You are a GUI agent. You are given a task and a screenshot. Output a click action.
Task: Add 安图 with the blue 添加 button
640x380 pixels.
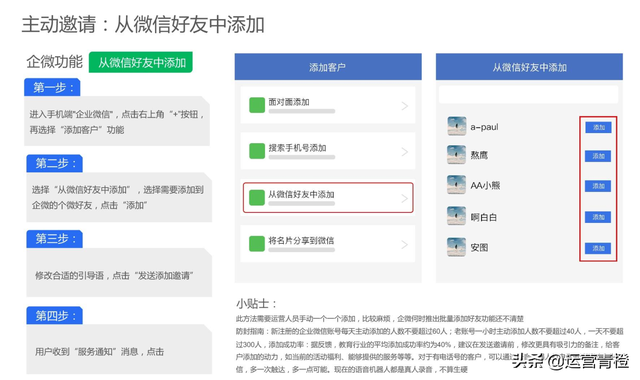598,248
